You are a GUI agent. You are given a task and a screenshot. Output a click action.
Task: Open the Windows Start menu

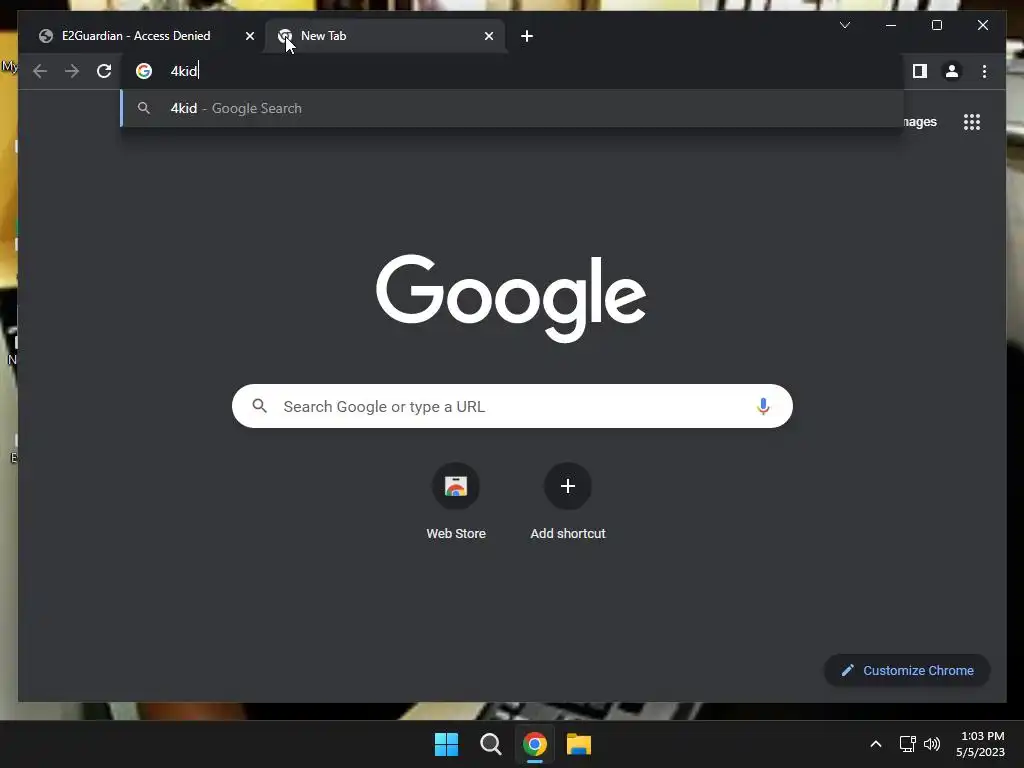[x=447, y=744]
